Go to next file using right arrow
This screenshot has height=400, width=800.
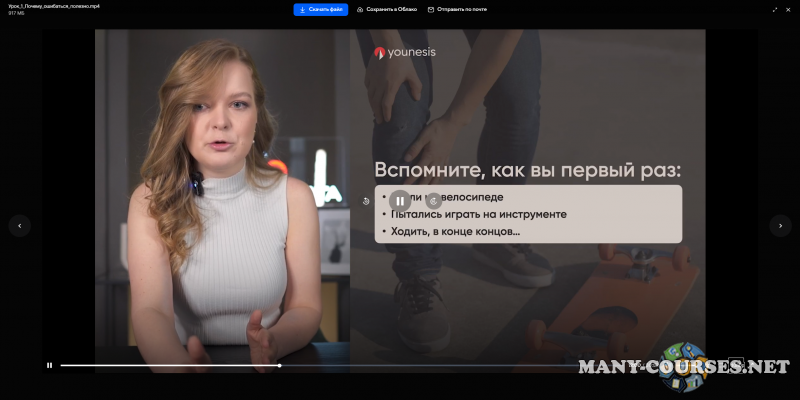pyautogui.click(x=780, y=225)
